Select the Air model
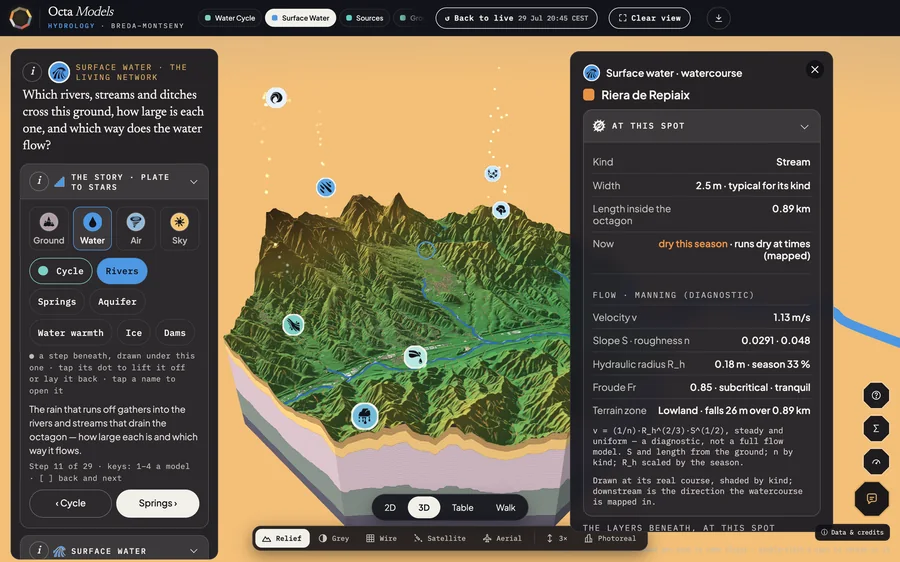 [x=136, y=228]
